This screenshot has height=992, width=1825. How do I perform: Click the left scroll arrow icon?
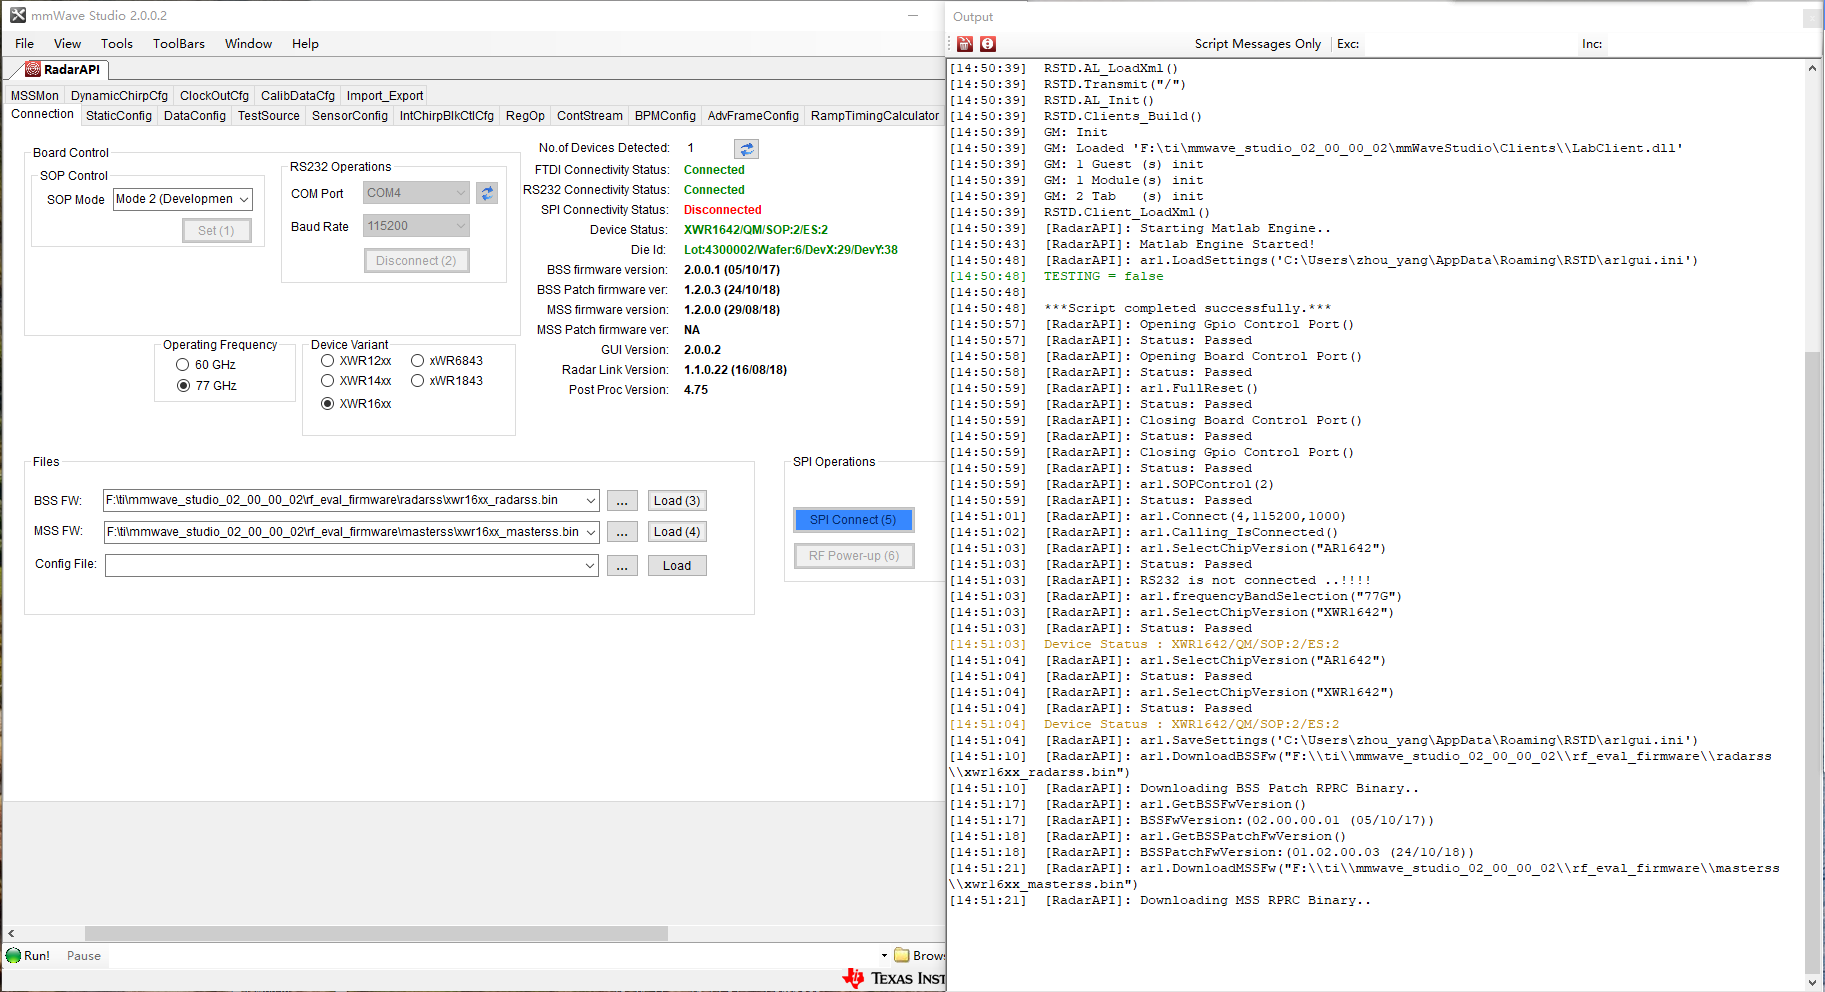coord(11,934)
